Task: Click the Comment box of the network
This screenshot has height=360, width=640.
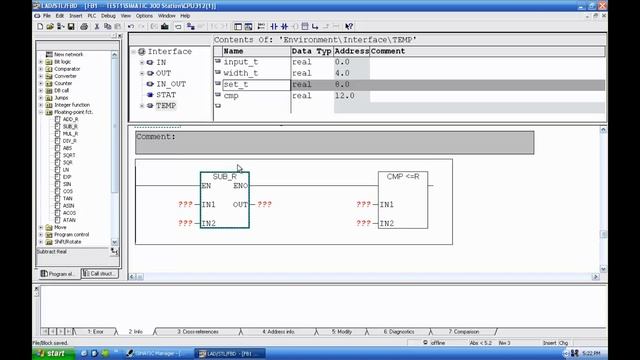Action: point(335,142)
